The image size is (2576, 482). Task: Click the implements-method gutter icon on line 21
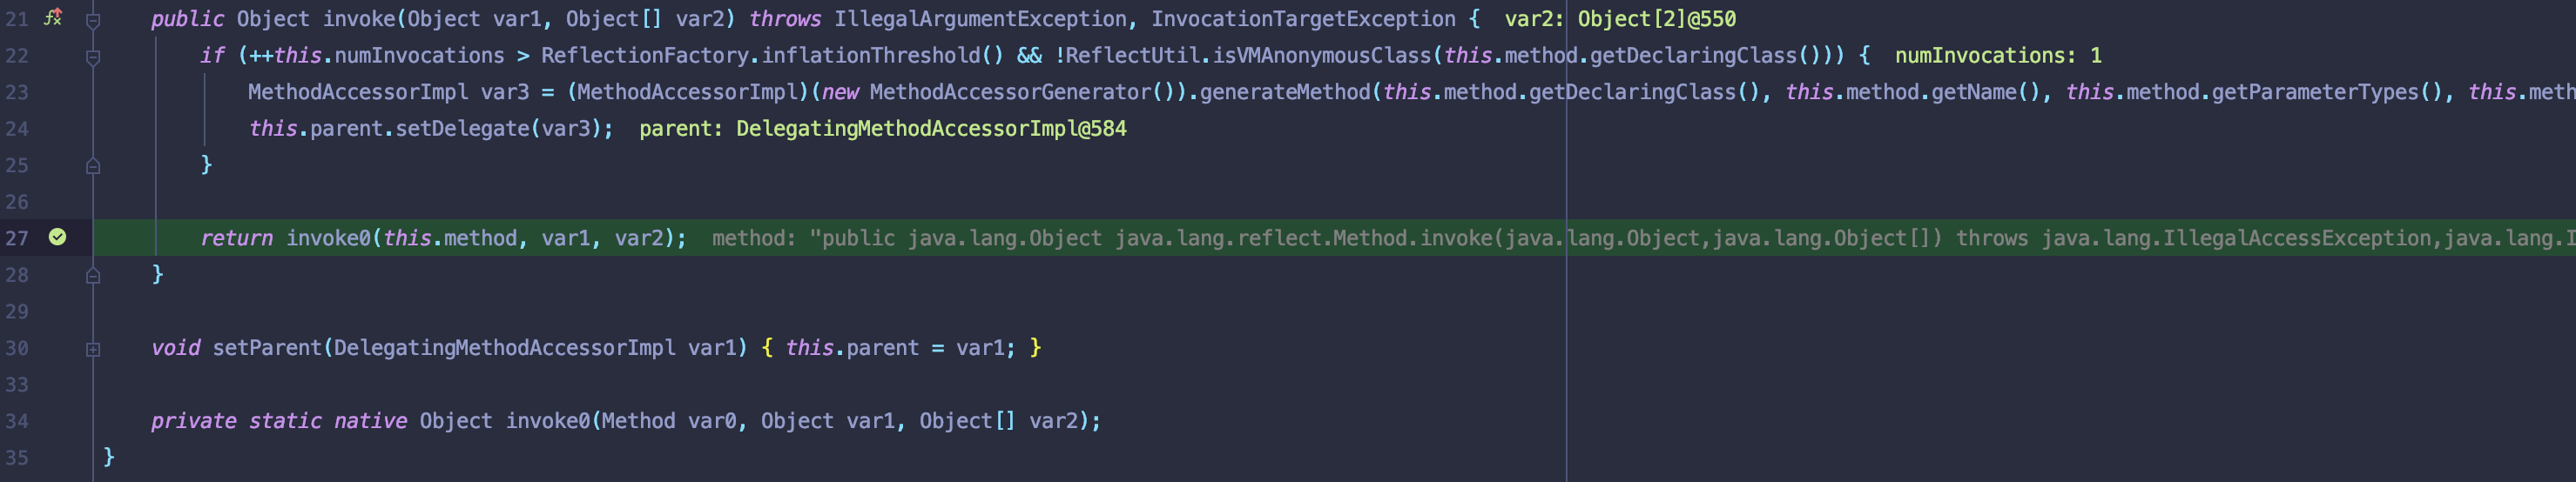(x=53, y=17)
